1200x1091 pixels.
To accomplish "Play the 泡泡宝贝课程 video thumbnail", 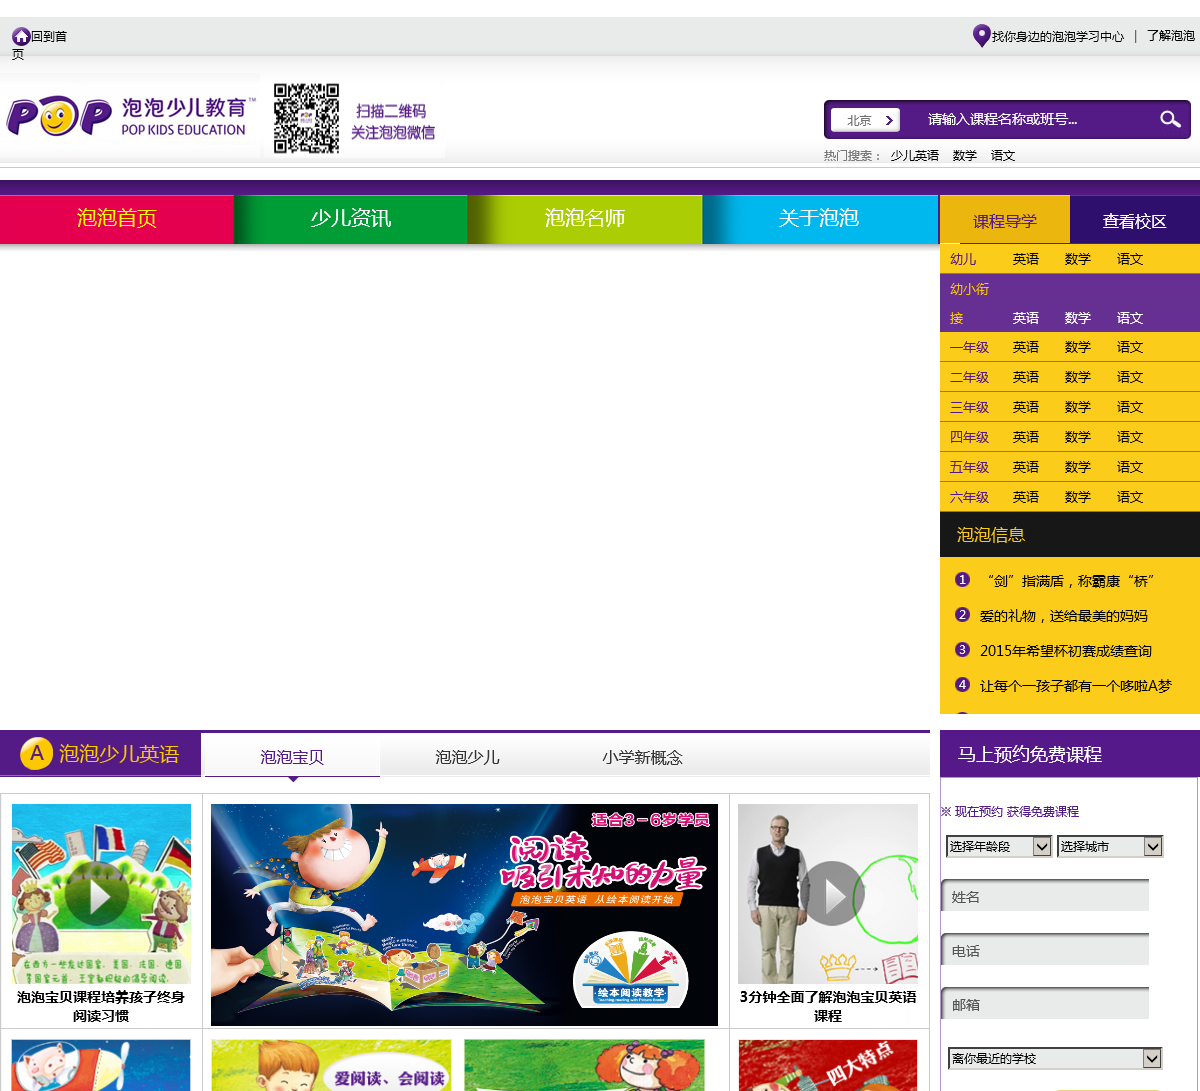I will click(101, 894).
